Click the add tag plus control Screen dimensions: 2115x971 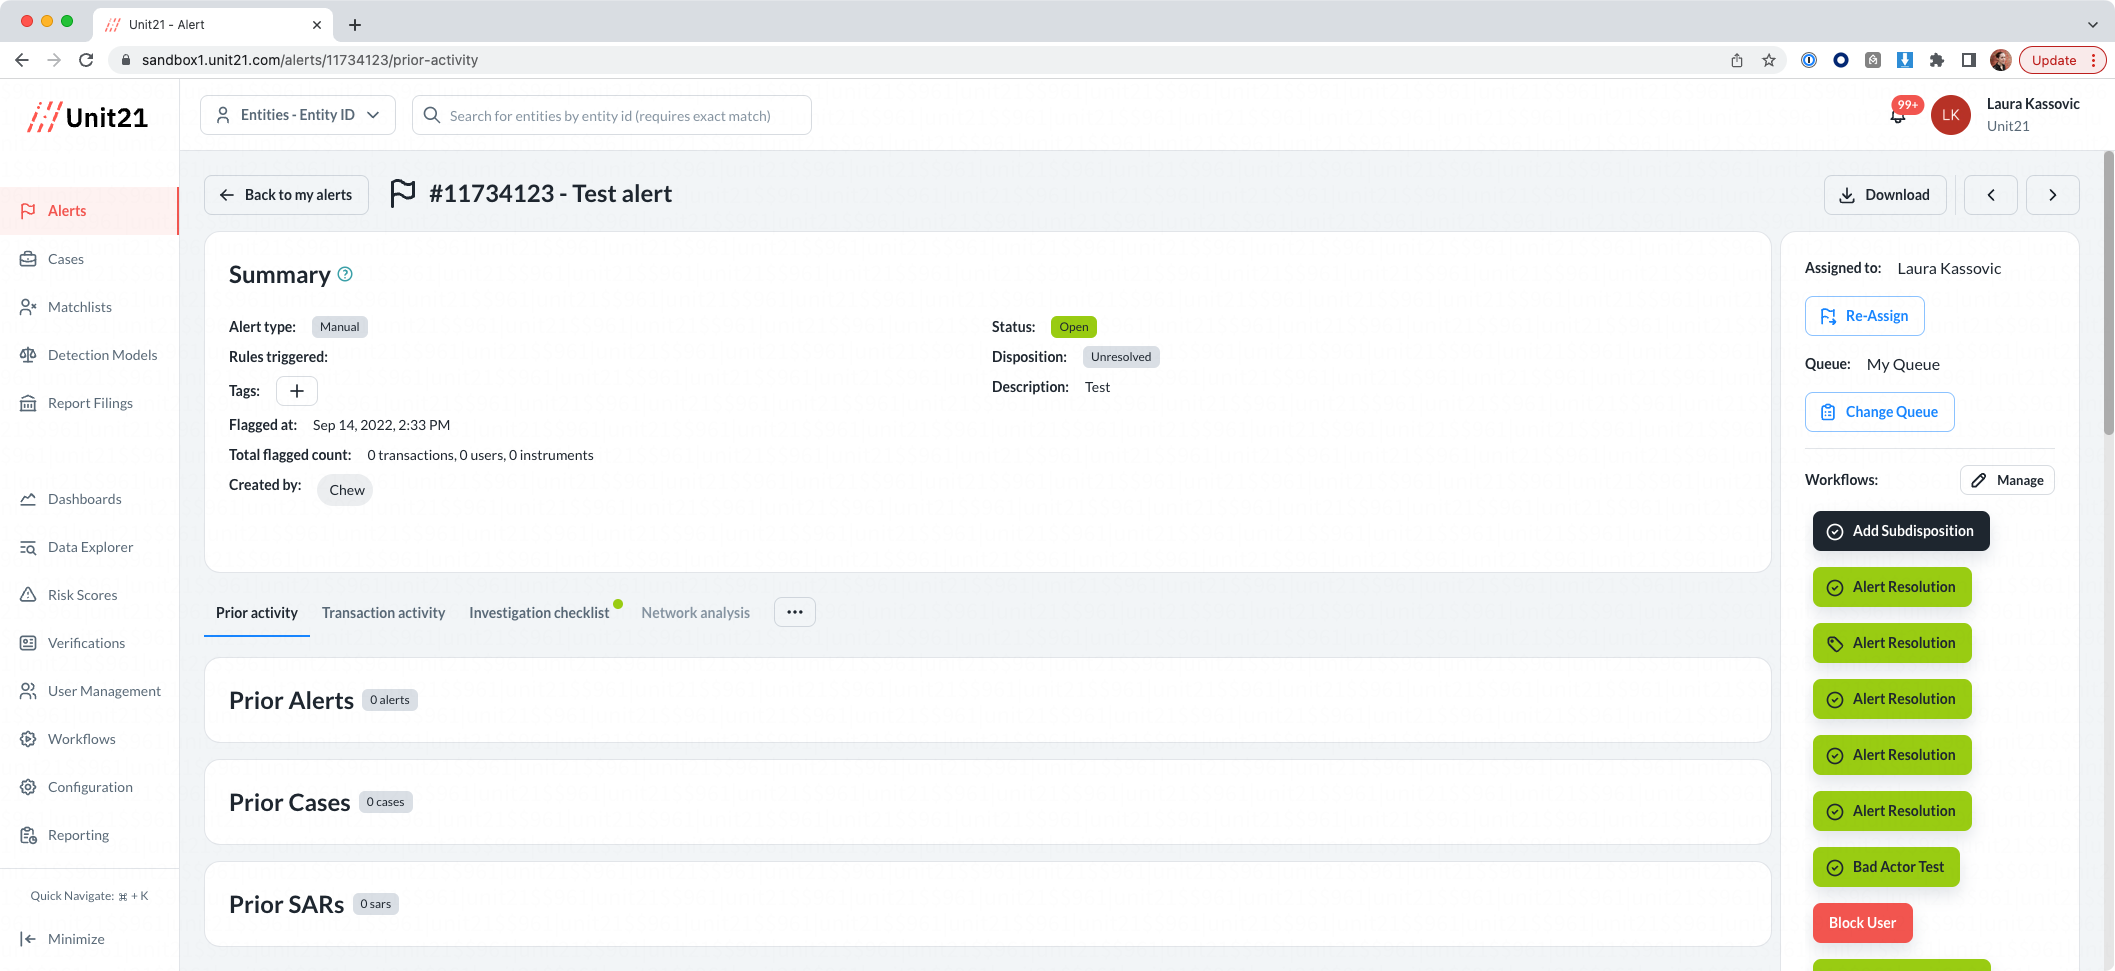pyautogui.click(x=296, y=390)
